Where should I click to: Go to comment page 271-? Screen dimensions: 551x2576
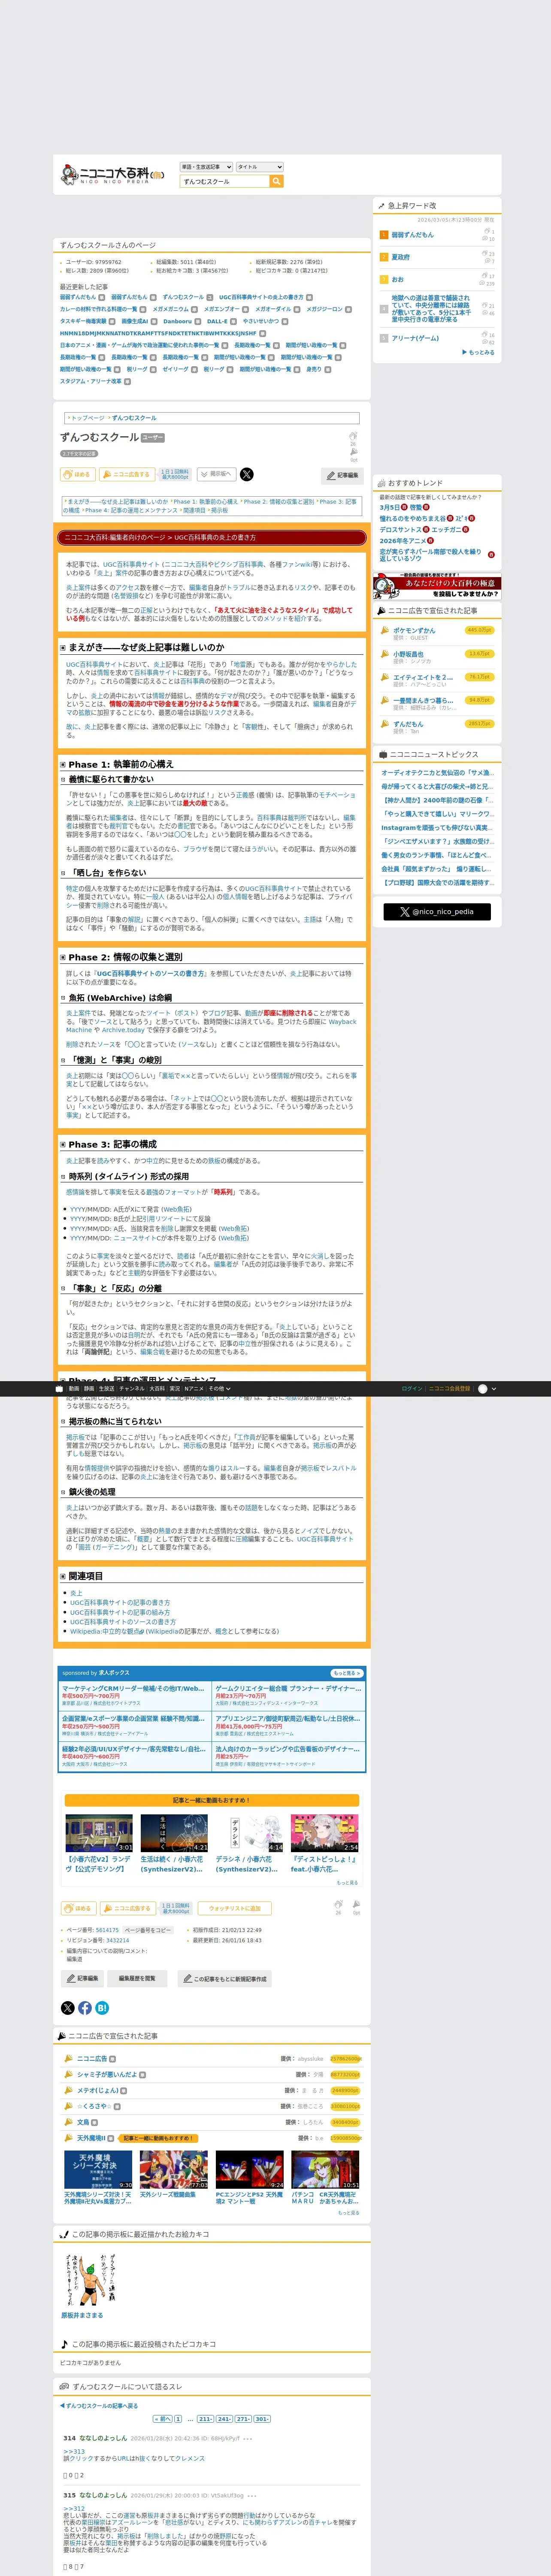pos(243,2419)
